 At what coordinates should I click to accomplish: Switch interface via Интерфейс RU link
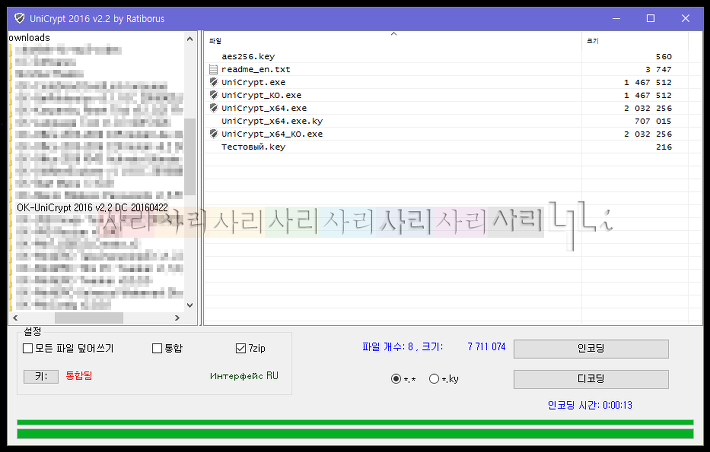point(245,376)
